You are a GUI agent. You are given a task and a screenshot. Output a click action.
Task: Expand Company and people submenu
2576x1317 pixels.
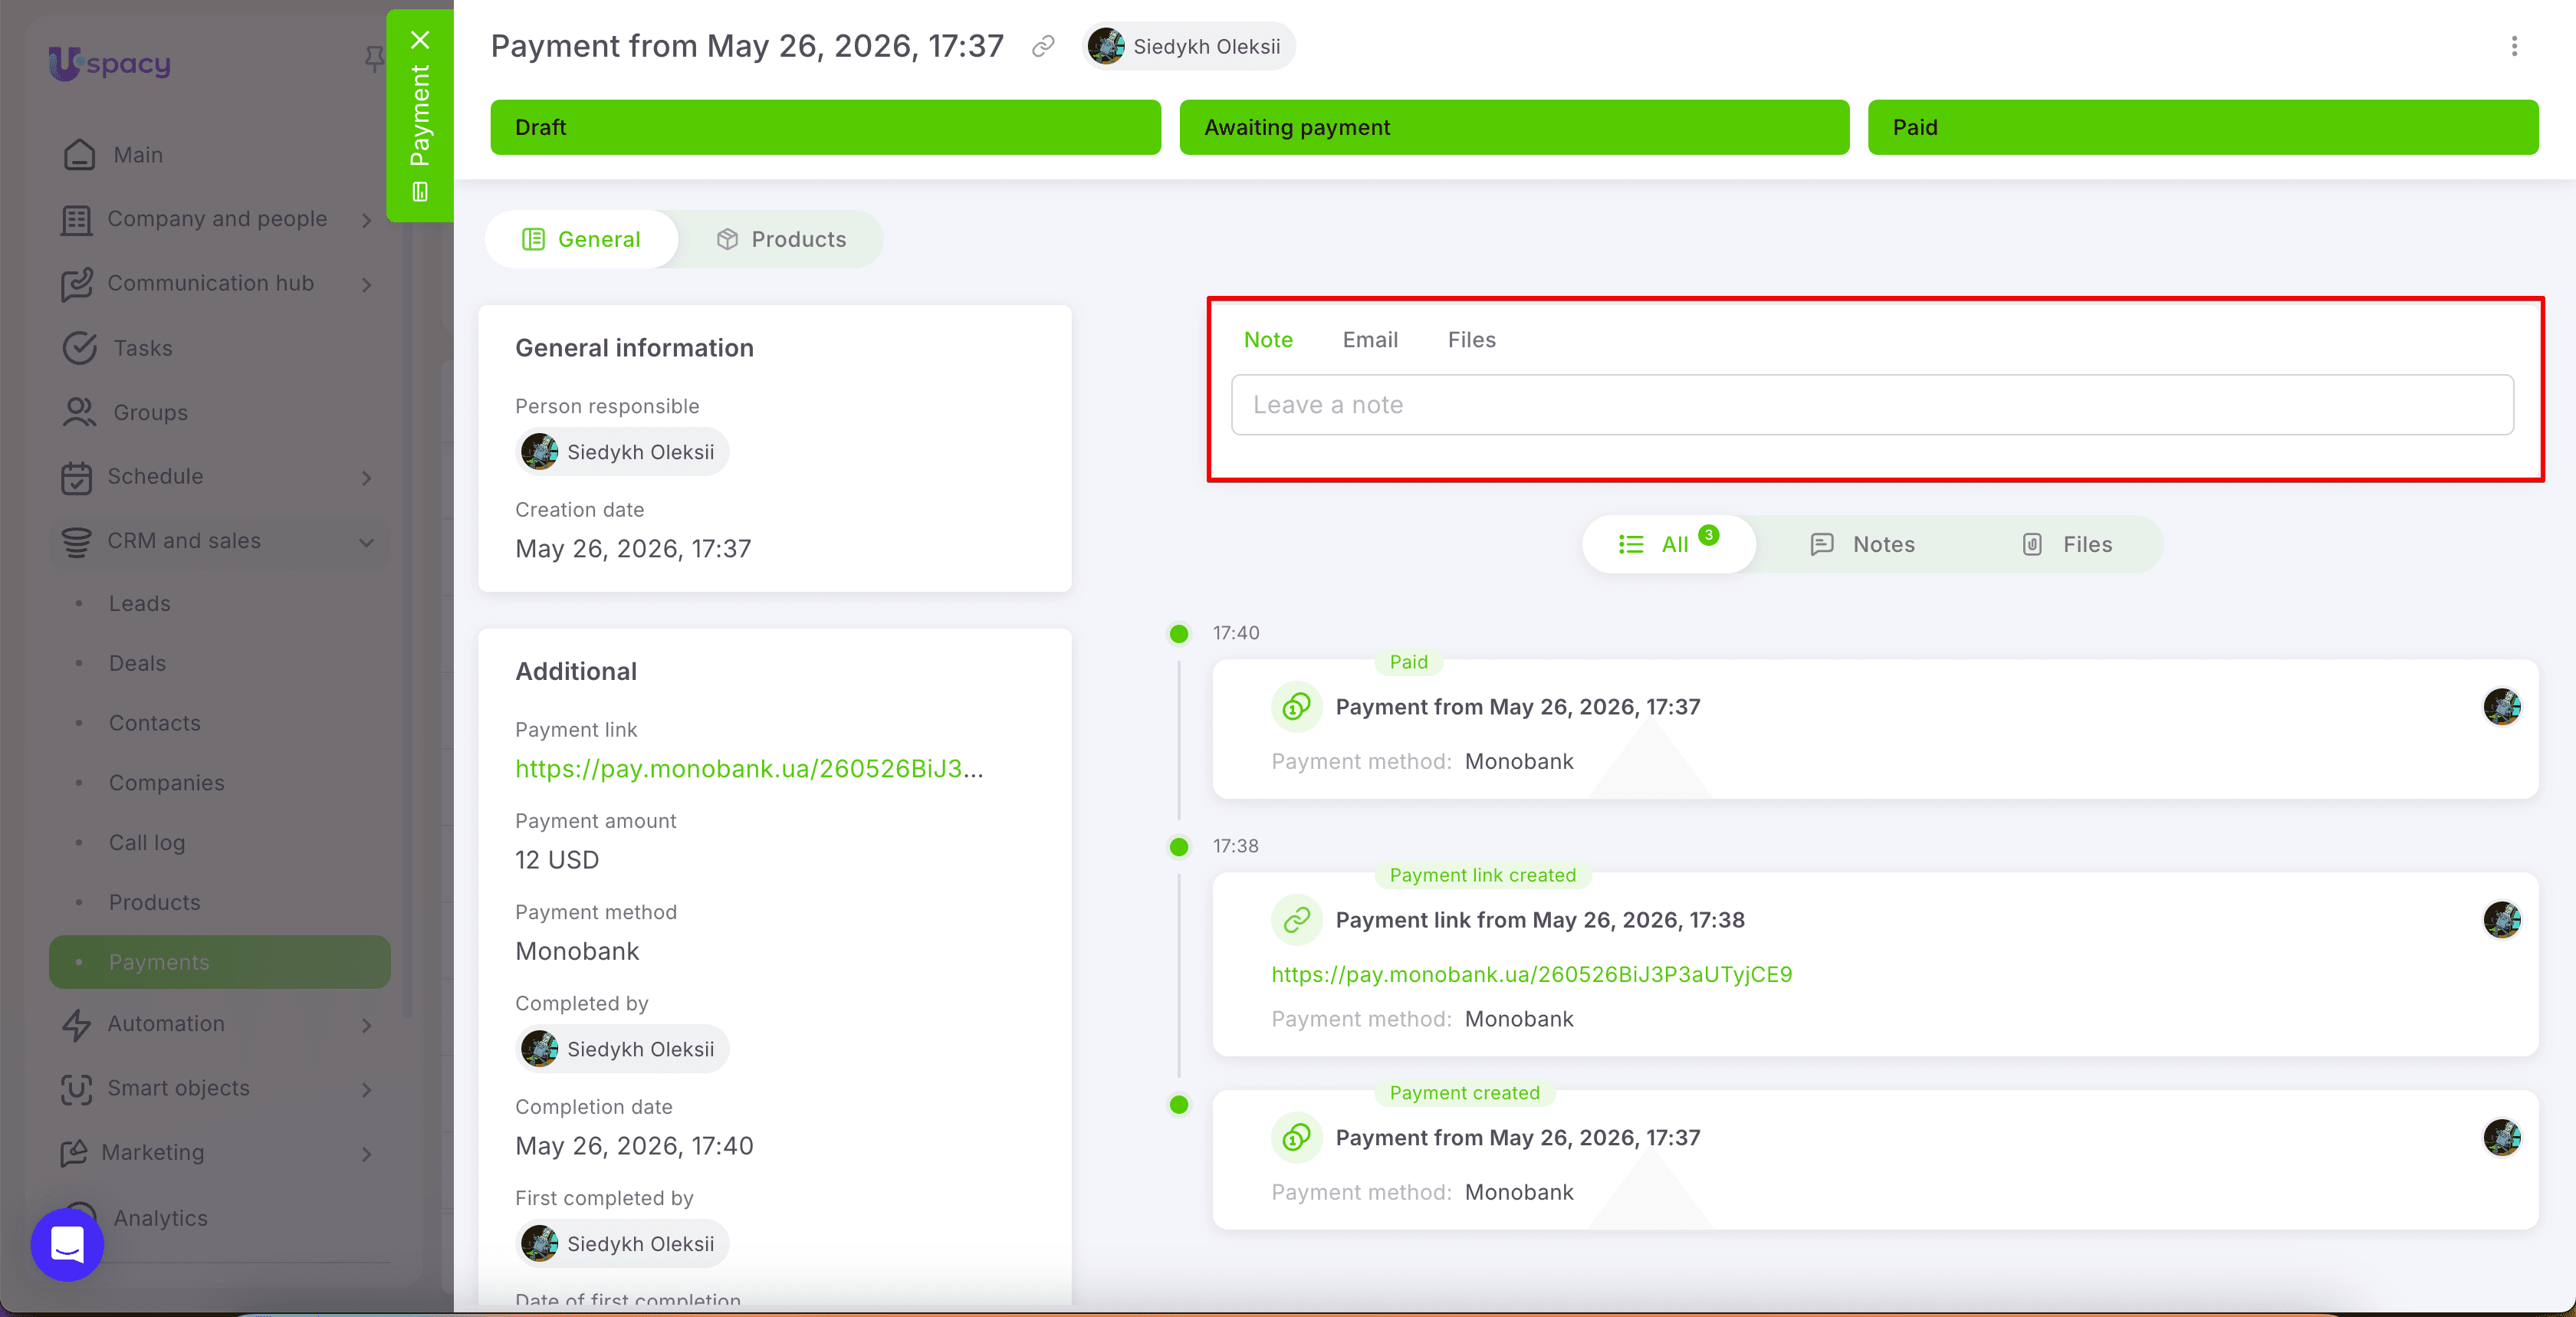[x=367, y=220]
